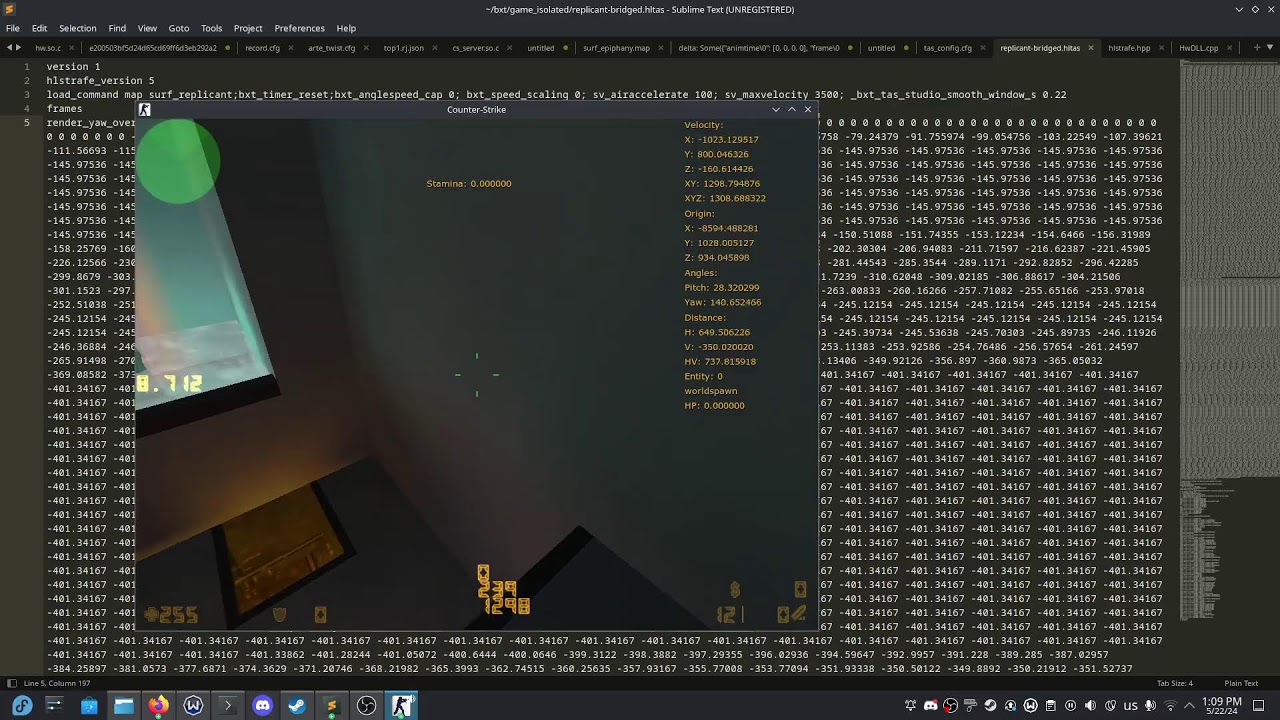Click 'hlstrafe_version 5' text on line 2
Viewport: 1280px width, 720px height.
pyautogui.click(x=100, y=80)
